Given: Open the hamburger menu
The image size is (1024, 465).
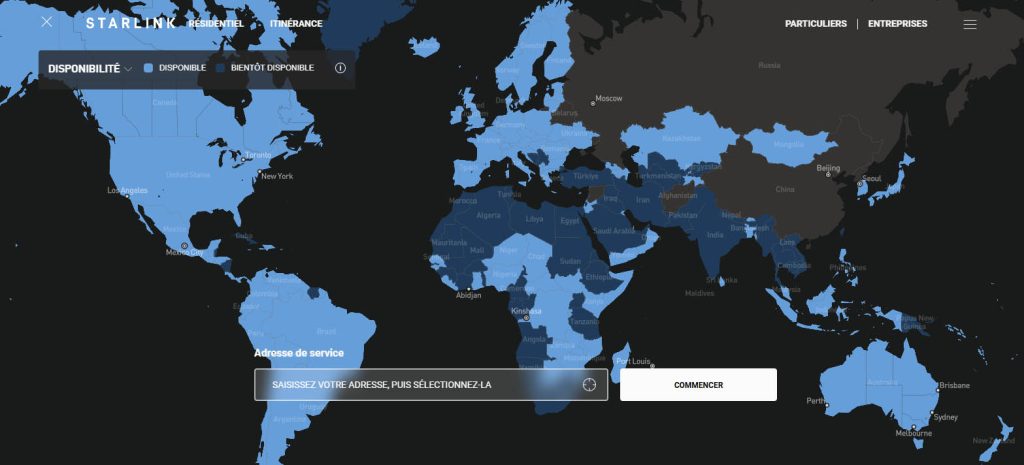Looking at the screenshot, I should coord(969,24).
